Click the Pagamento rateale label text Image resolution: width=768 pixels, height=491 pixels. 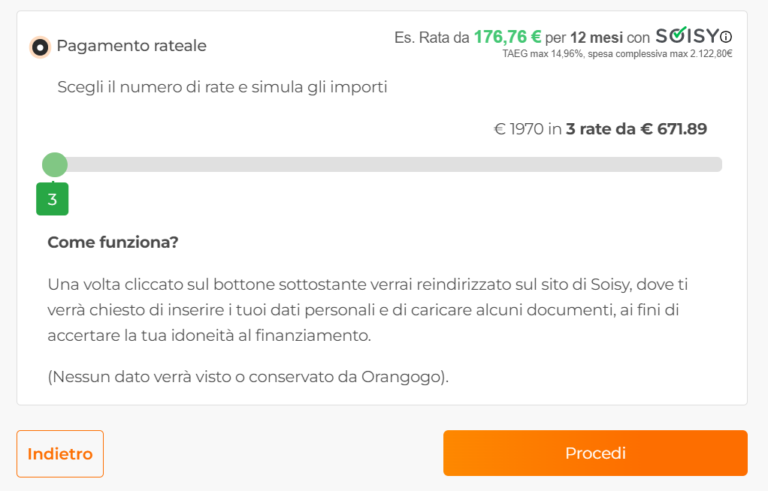point(131,46)
